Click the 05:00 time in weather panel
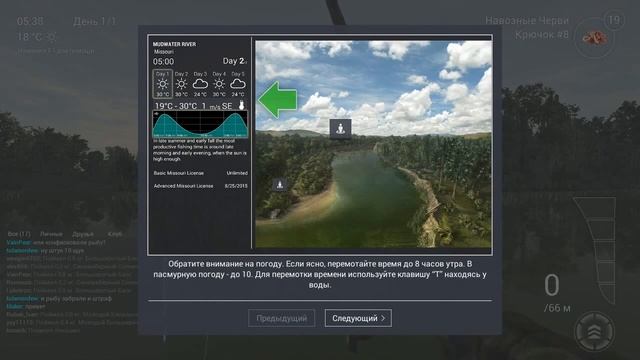Image resolution: width=640 pixels, height=360 pixels. [x=163, y=62]
